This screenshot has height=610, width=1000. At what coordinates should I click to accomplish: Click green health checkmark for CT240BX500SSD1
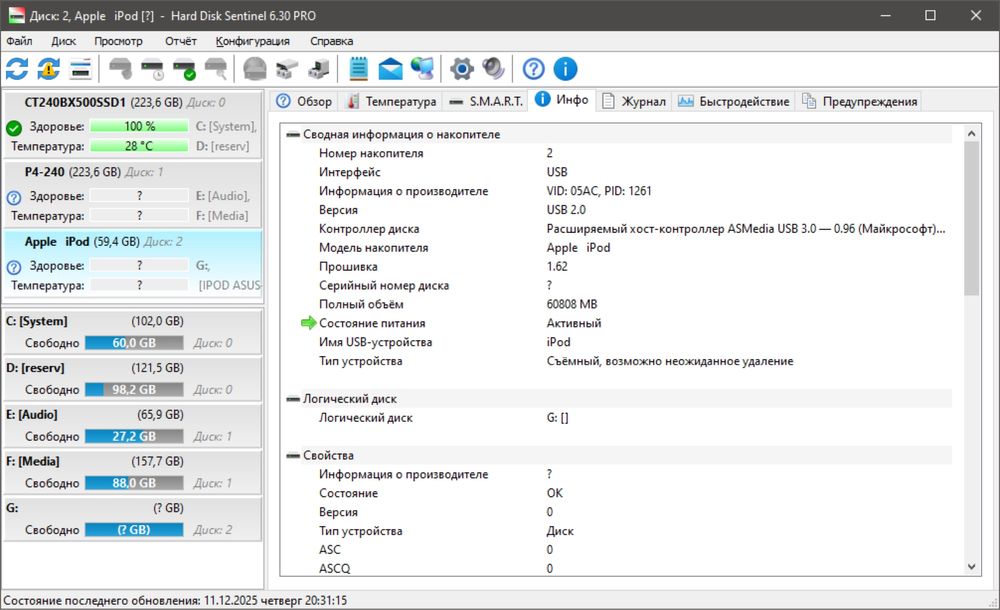point(14,128)
